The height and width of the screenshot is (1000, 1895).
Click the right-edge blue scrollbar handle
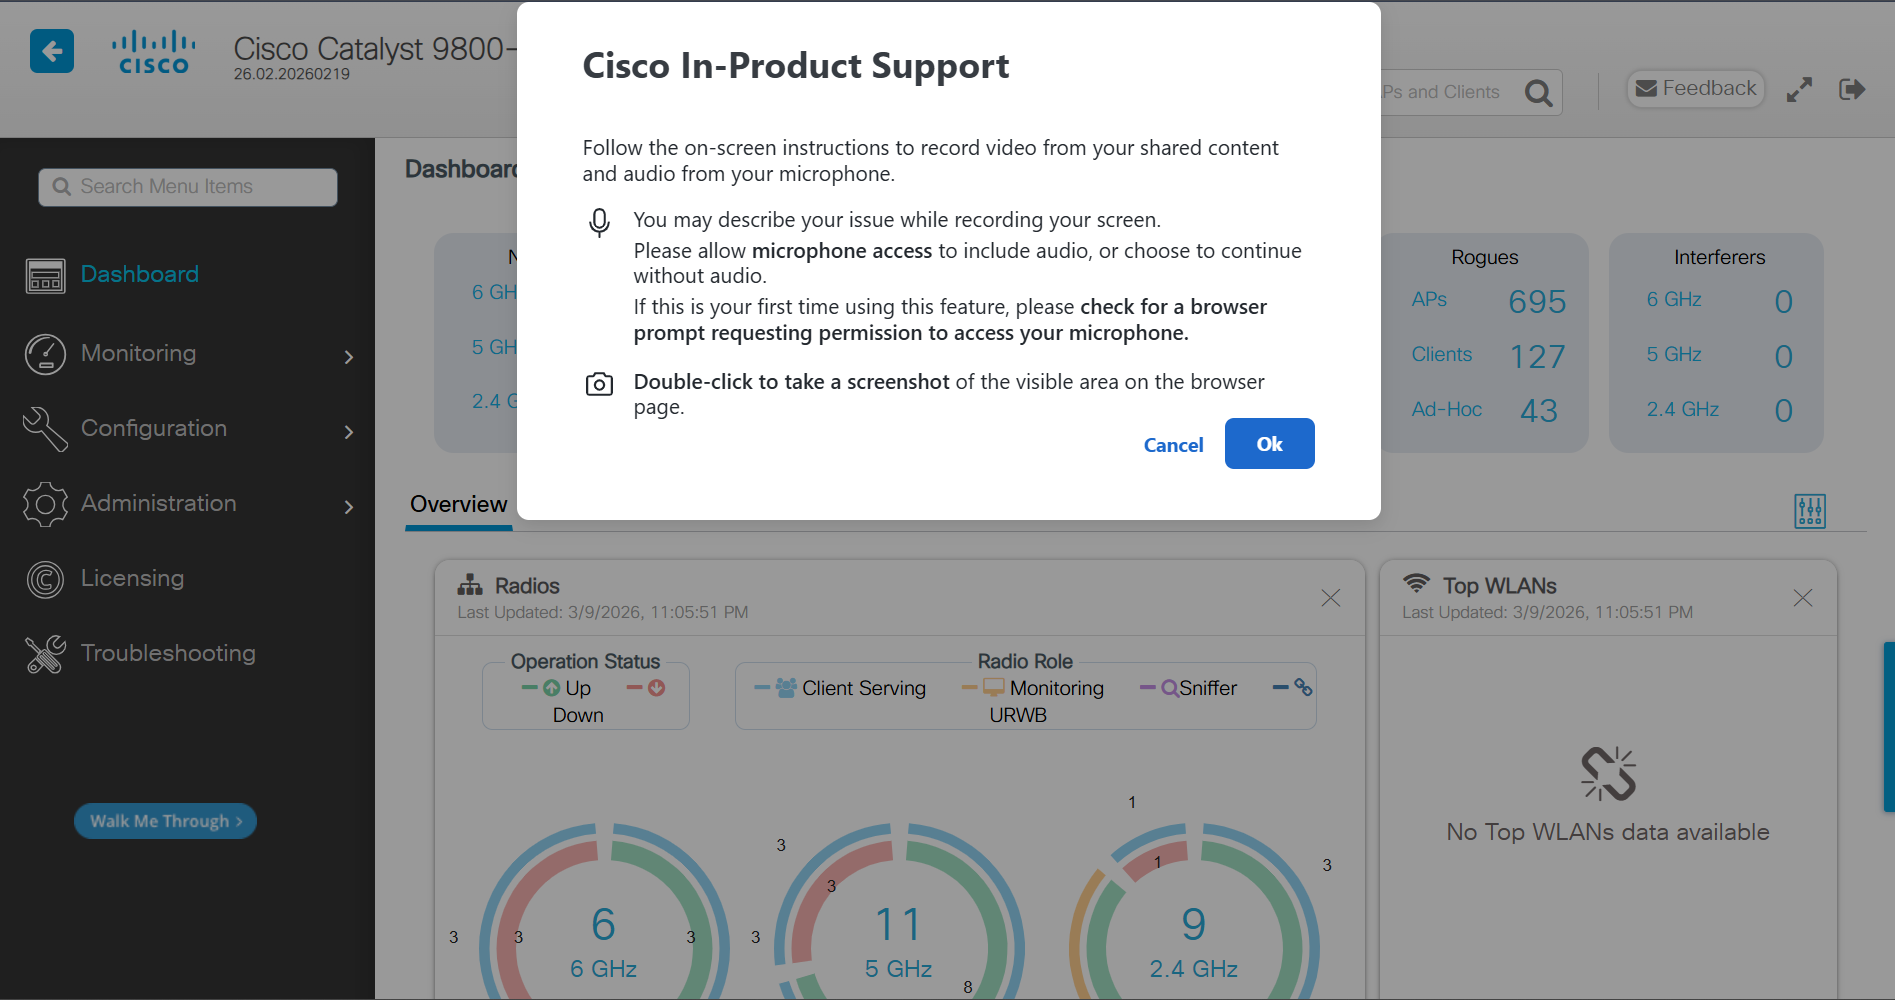(x=1888, y=726)
